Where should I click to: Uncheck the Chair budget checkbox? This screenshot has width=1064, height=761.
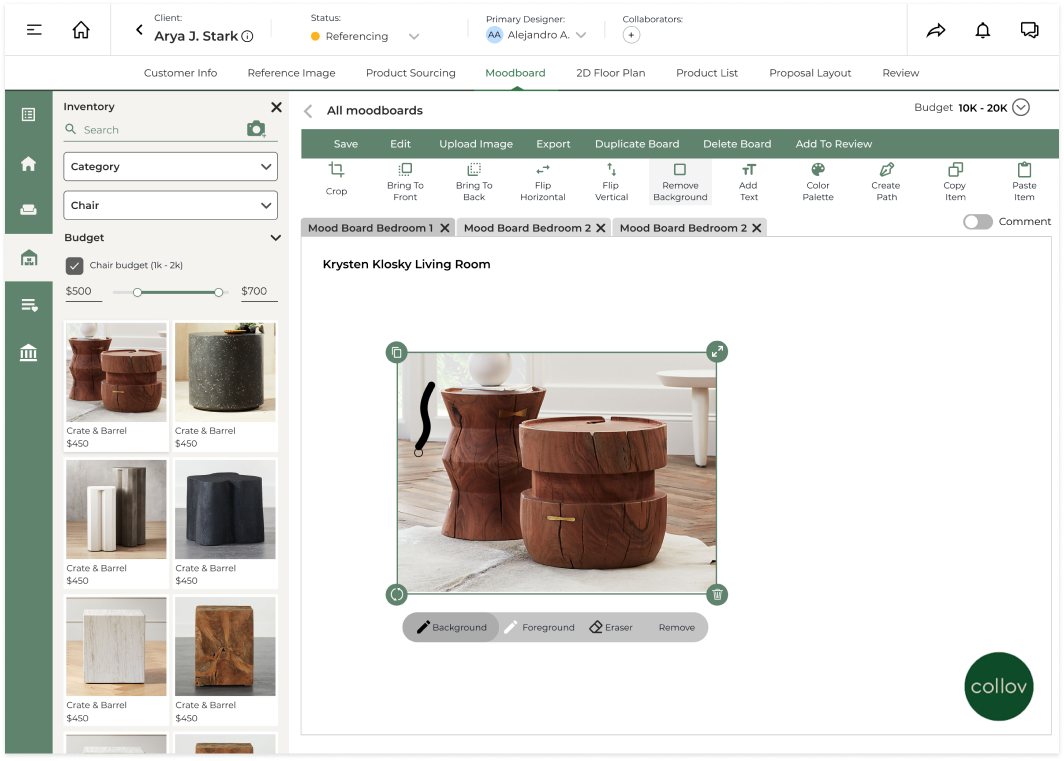pos(75,265)
